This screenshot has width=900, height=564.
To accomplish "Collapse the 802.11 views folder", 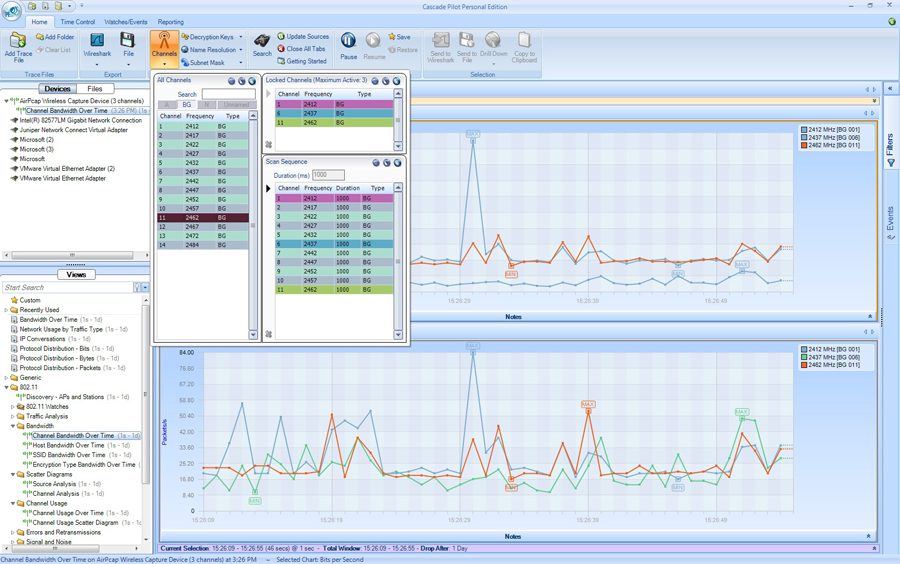I will (6, 387).
